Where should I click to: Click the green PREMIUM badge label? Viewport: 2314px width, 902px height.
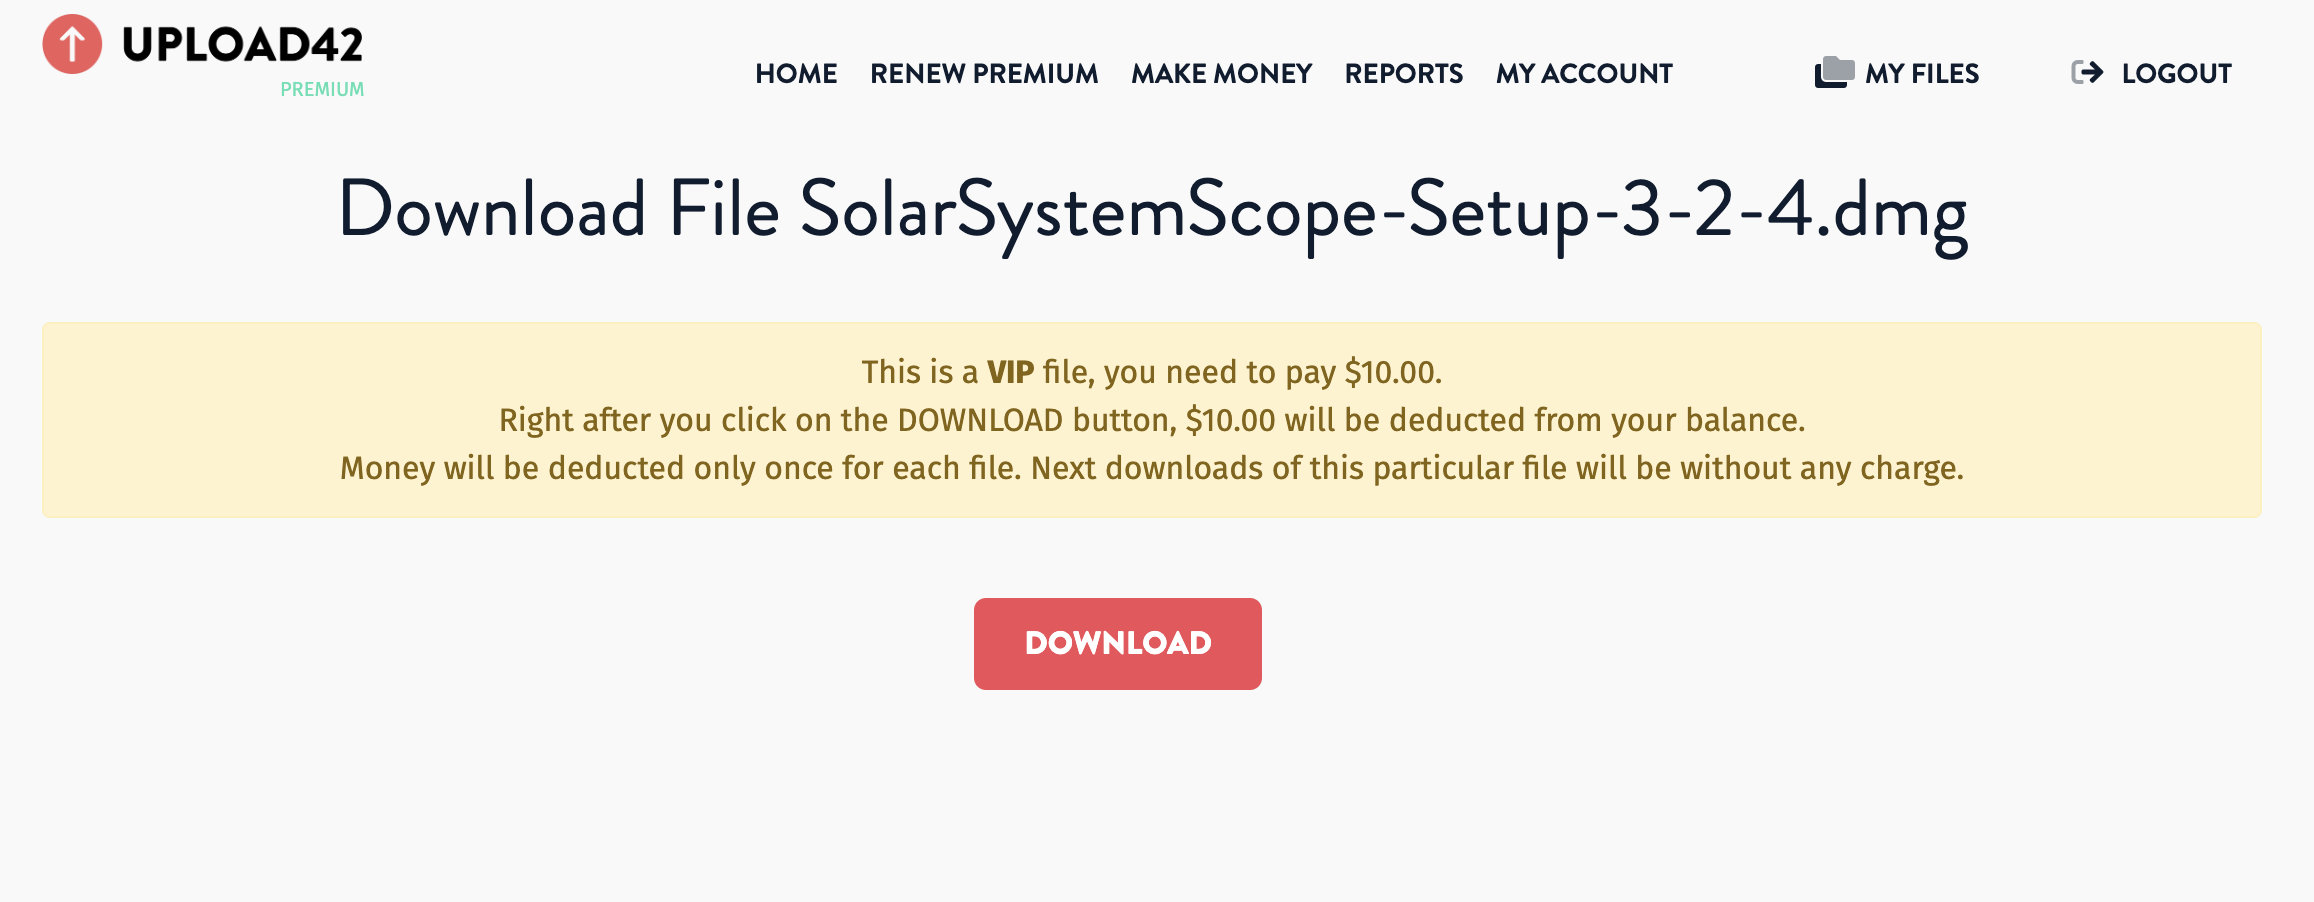click(x=322, y=89)
